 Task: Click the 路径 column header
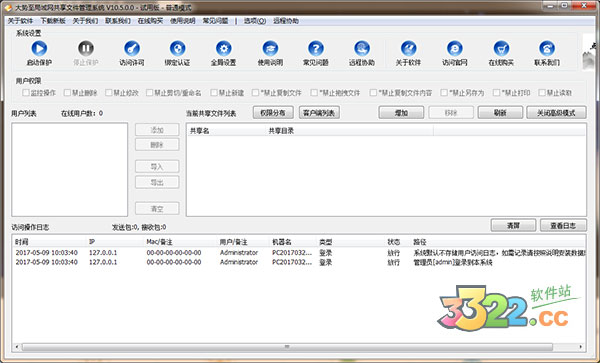click(498, 242)
